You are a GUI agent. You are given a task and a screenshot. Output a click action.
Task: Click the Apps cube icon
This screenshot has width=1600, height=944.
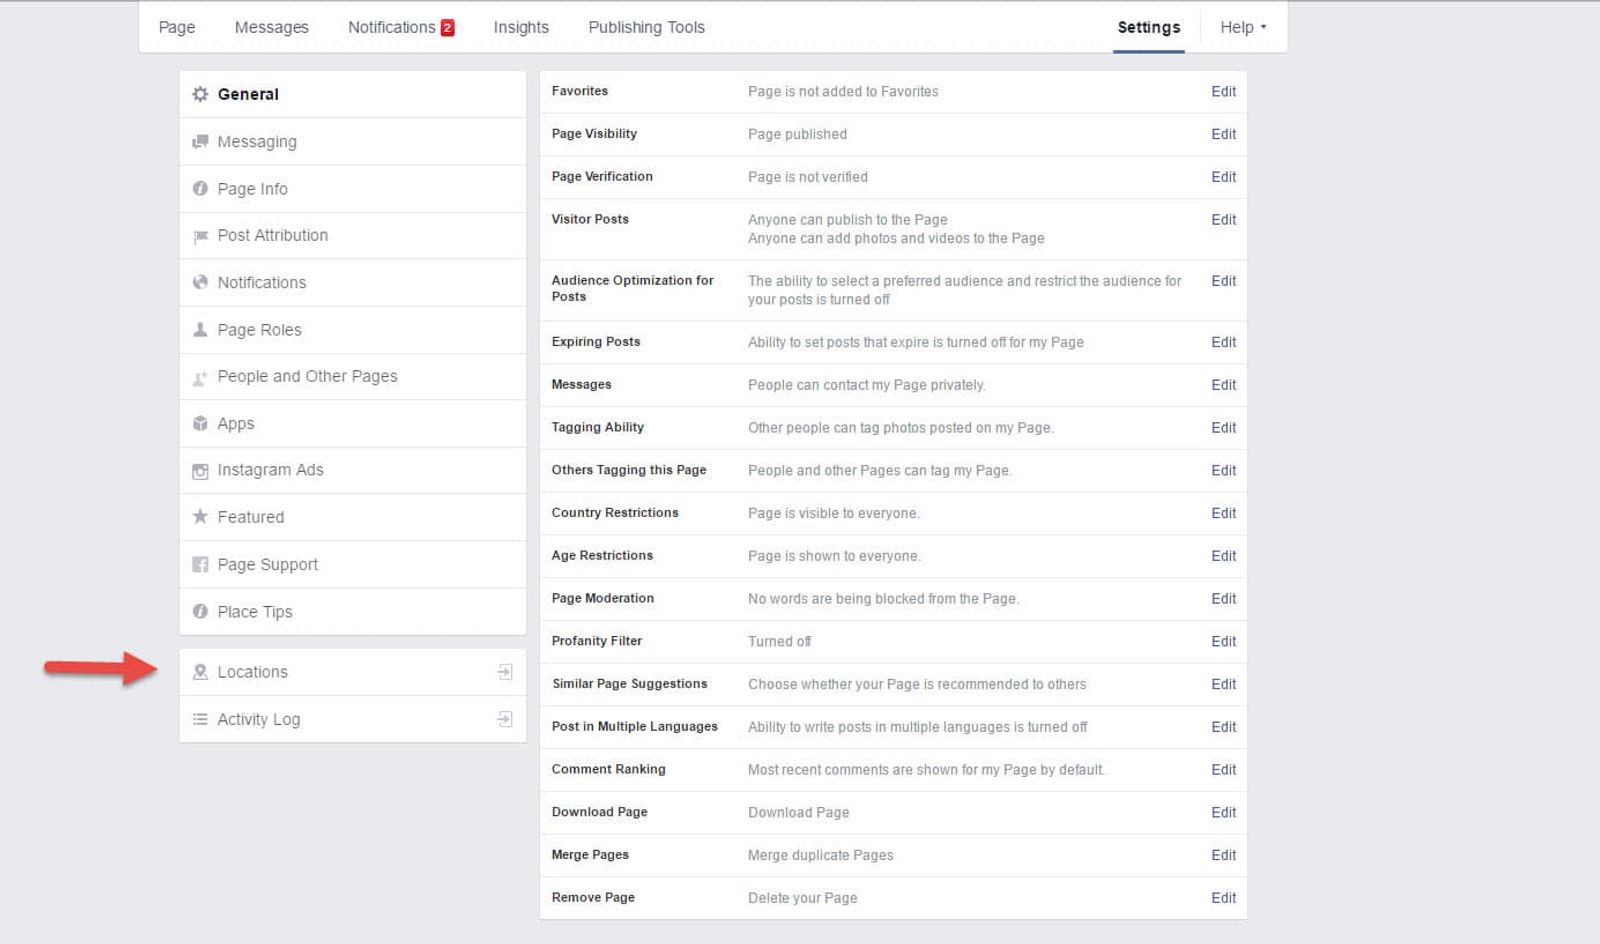(x=200, y=423)
